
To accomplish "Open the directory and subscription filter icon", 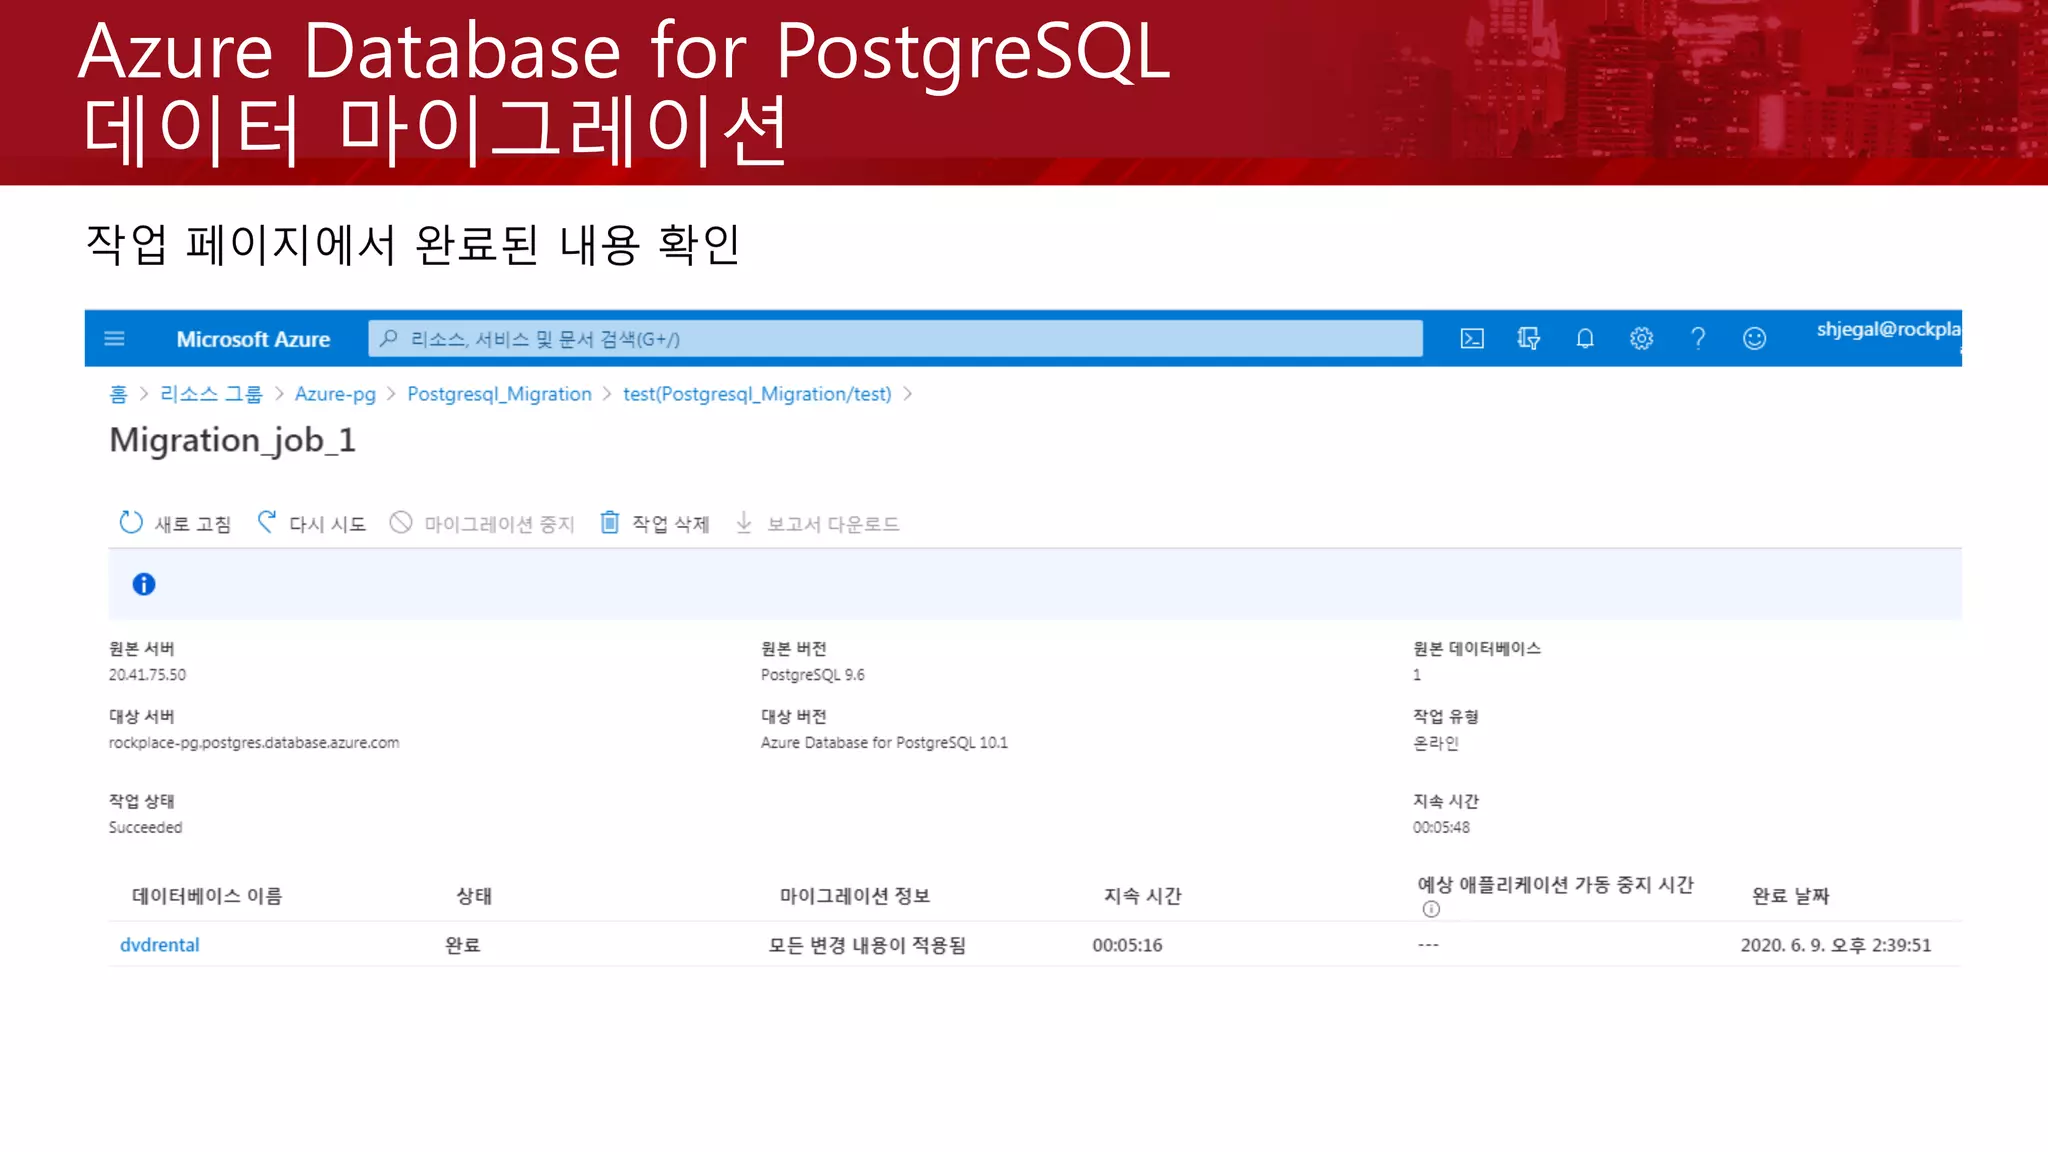I will tap(1528, 339).
